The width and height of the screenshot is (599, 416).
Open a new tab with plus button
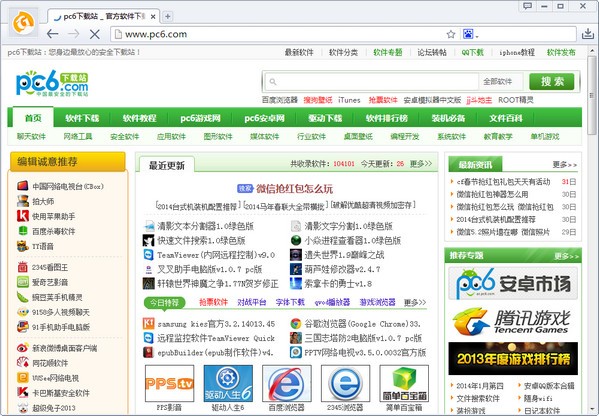[x=167, y=16]
